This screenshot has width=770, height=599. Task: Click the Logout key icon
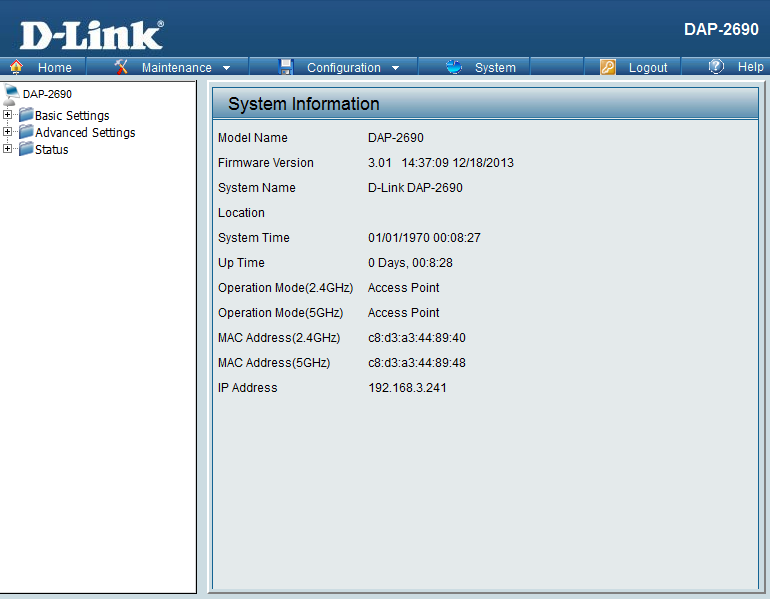607,67
